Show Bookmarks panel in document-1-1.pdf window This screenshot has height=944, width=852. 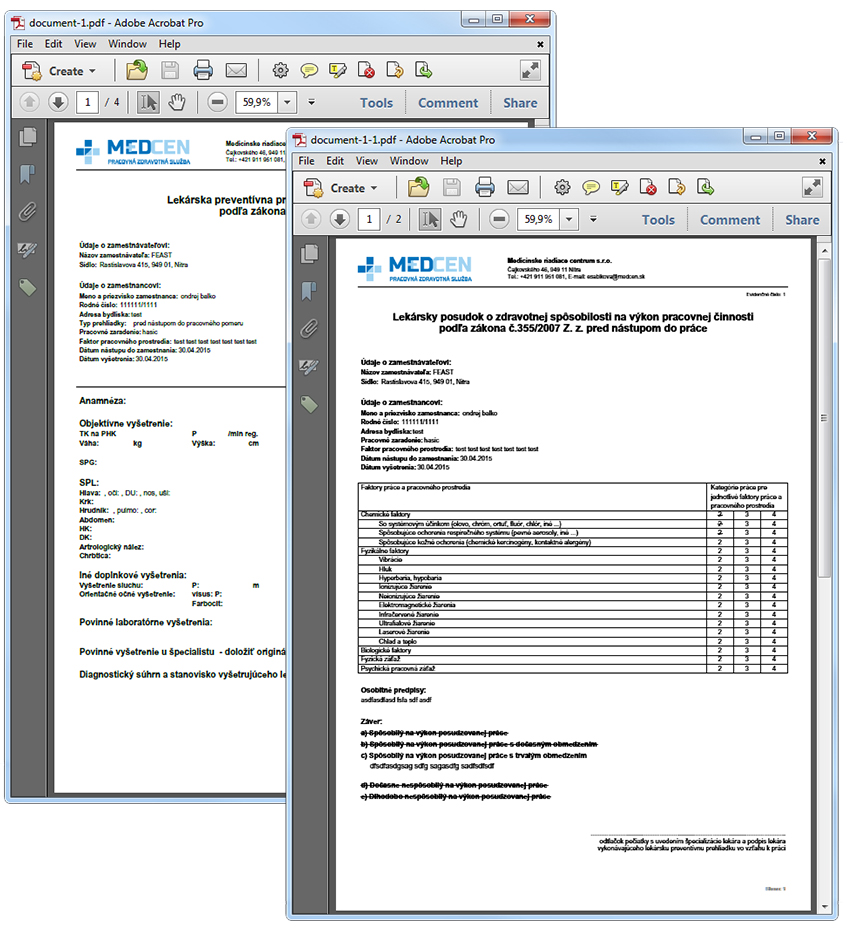click(309, 291)
